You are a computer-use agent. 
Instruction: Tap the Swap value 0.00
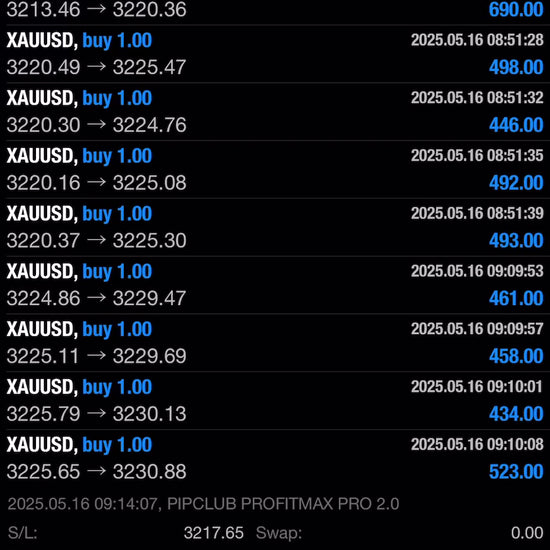527,533
